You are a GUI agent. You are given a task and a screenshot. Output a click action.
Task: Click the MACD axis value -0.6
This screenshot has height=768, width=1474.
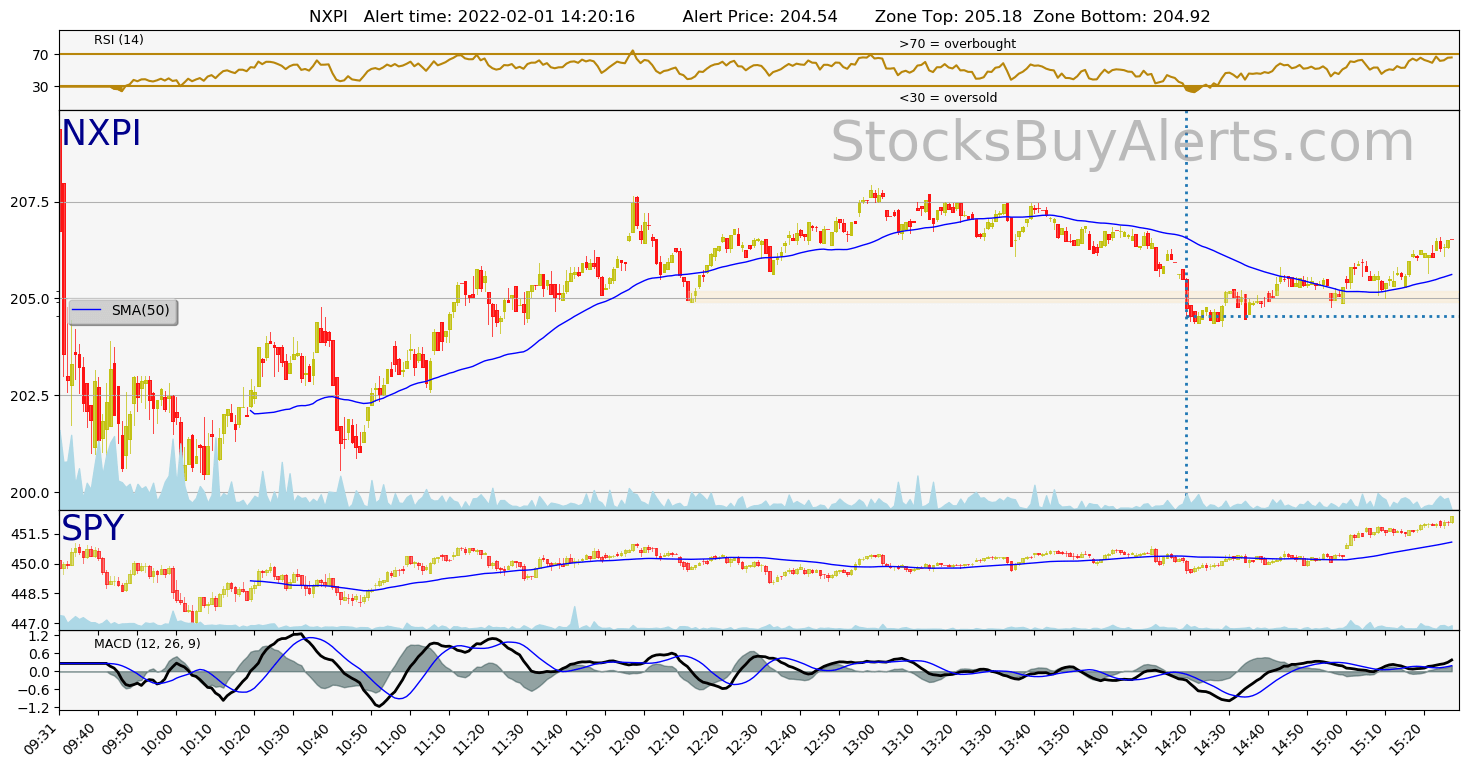click(35, 690)
